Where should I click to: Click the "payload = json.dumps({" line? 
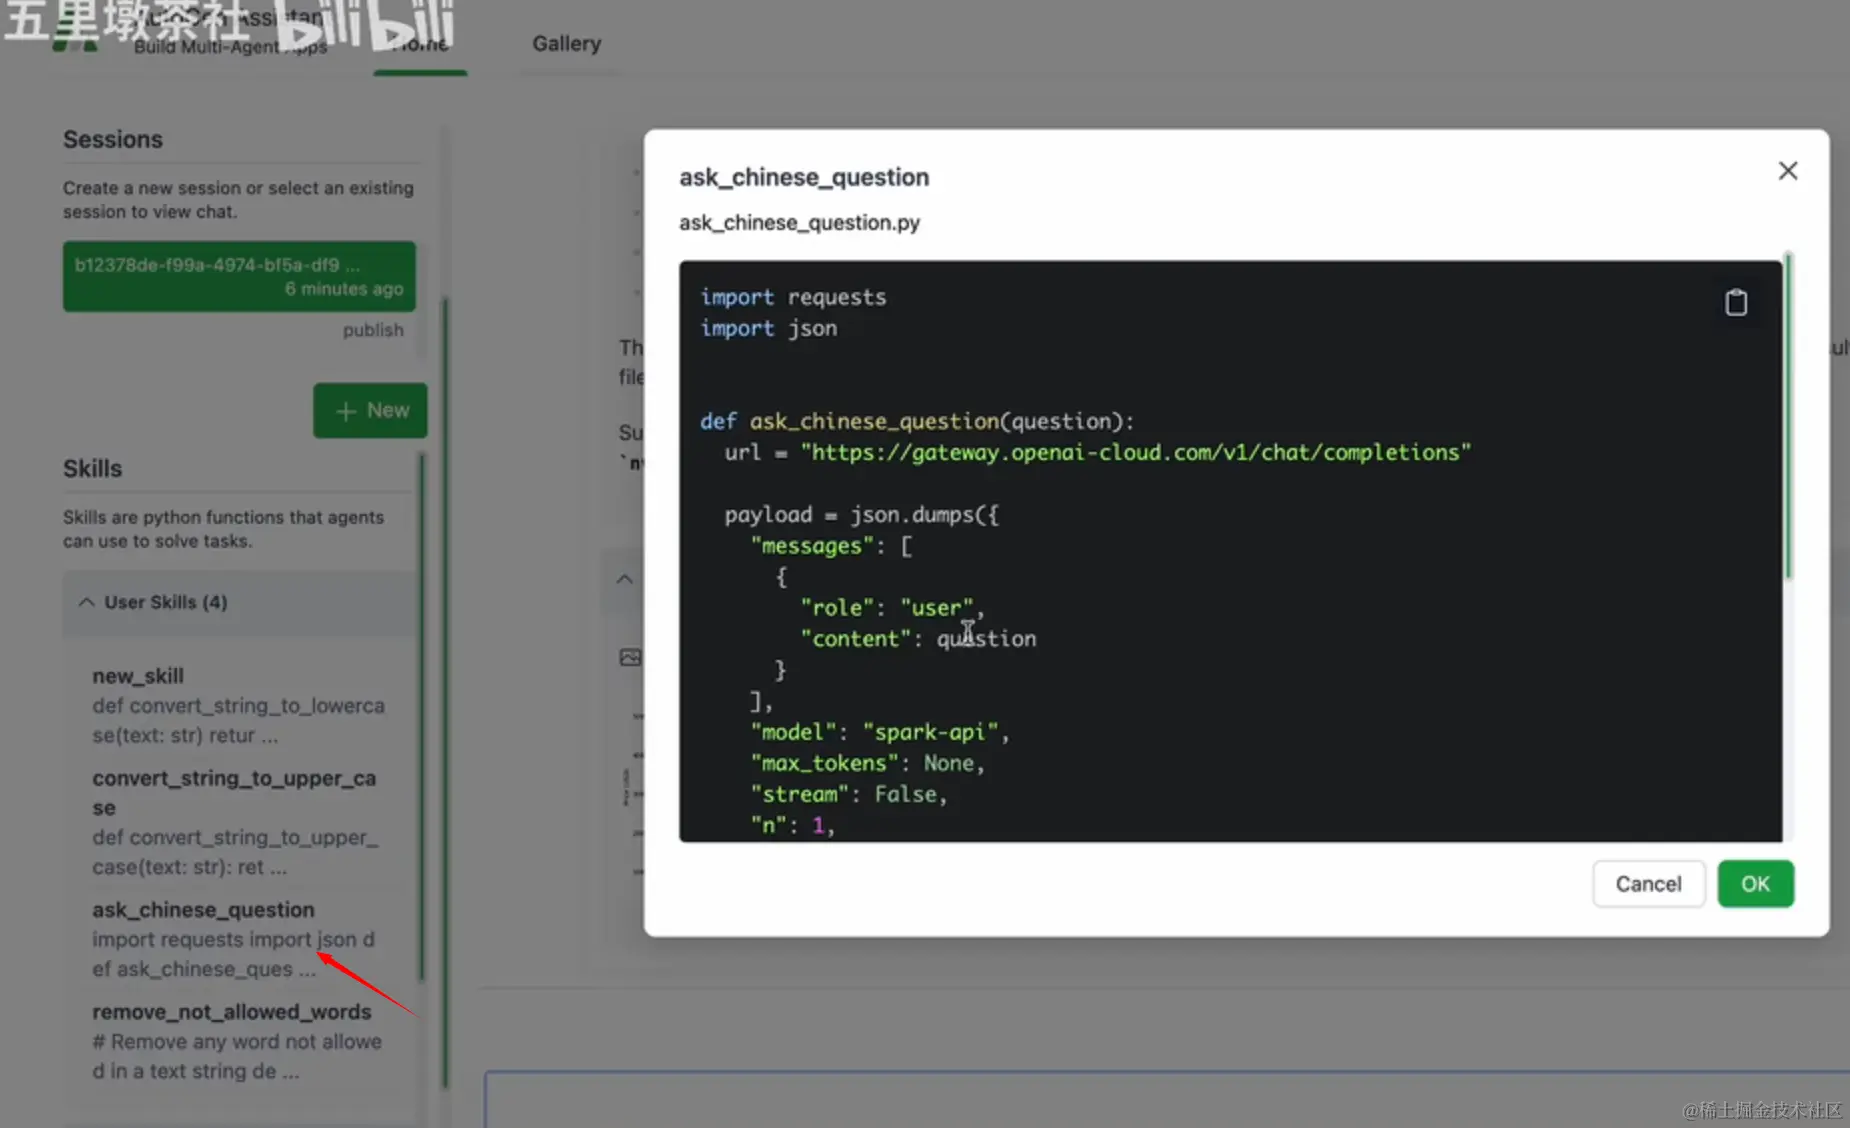point(862,514)
